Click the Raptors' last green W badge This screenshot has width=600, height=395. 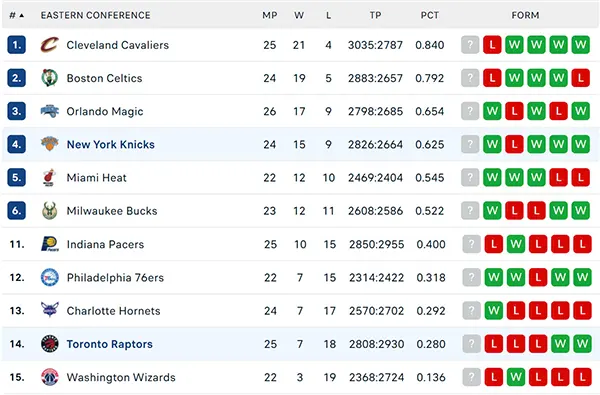pyautogui.click(x=582, y=344)
